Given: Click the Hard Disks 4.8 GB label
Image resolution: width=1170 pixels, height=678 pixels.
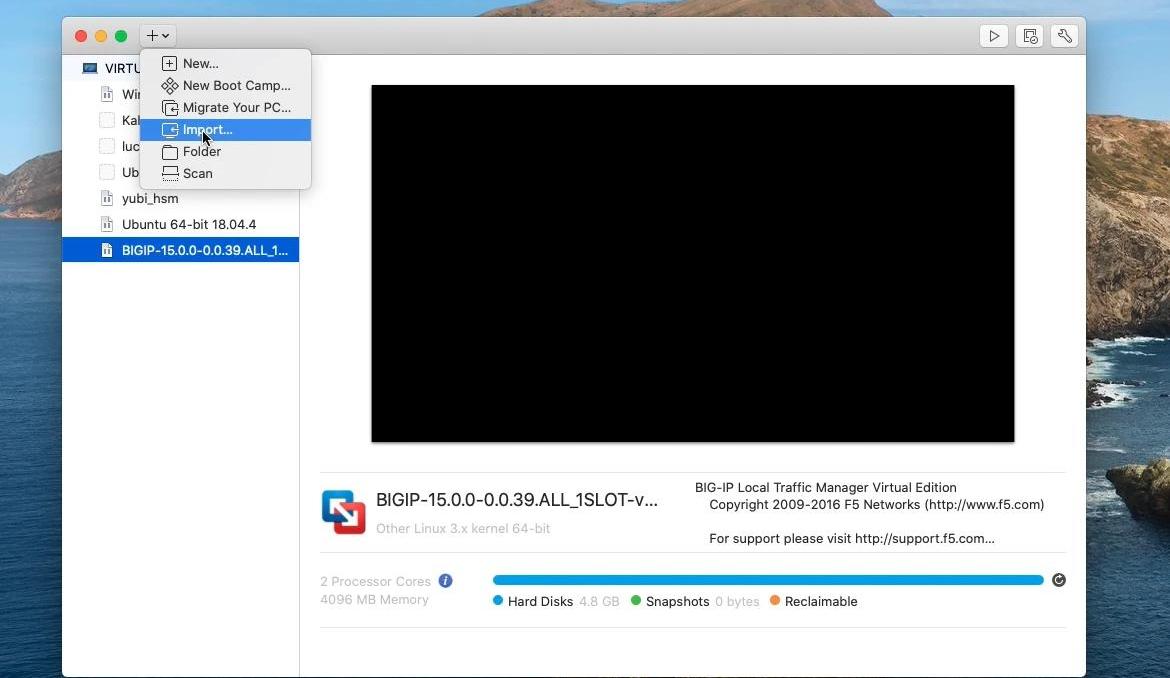Looking at the screenshot, I should tap(563, 601).
